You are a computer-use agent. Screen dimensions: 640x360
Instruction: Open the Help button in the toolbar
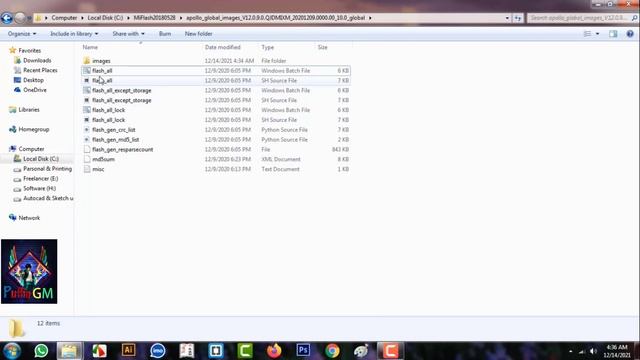click(630, 34)
